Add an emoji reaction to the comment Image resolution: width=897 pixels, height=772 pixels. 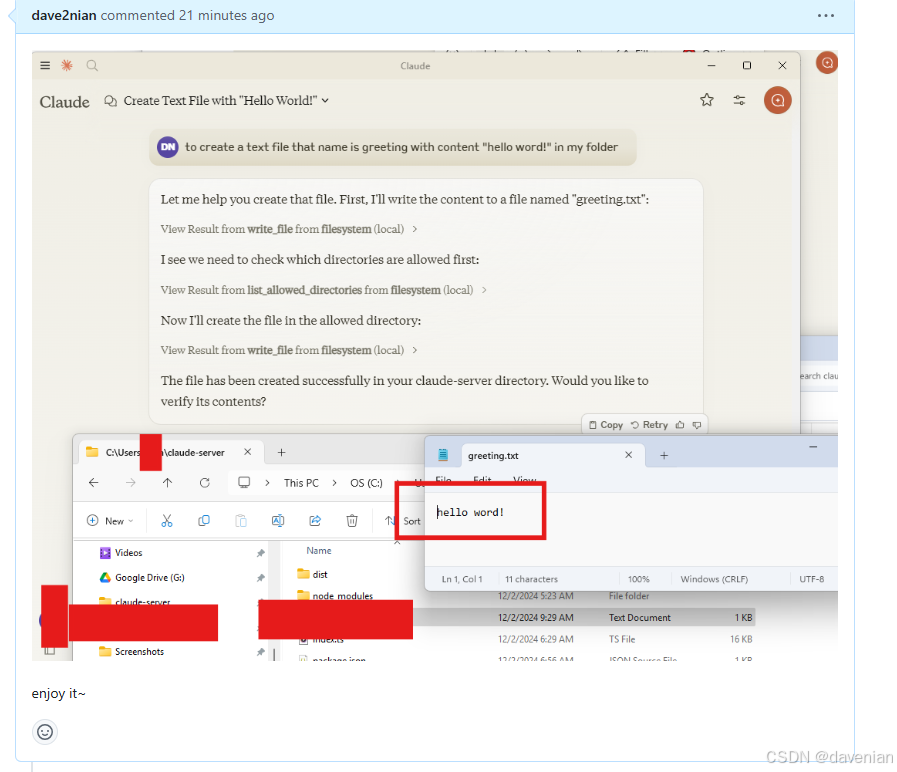point(45,732)
